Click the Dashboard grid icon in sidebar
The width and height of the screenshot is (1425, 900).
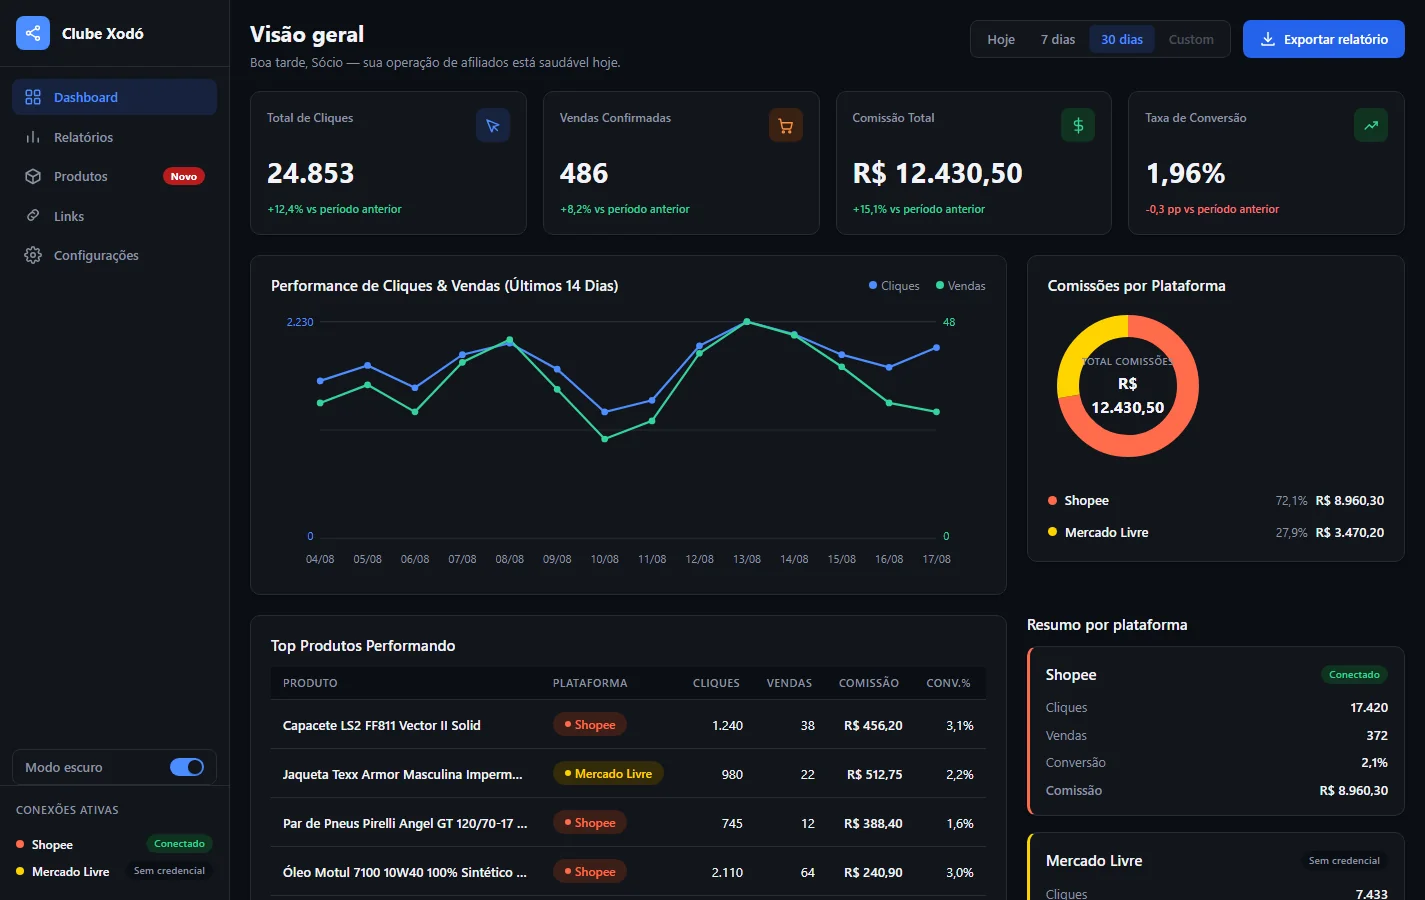pyautogui.click(x=33, y=97)
